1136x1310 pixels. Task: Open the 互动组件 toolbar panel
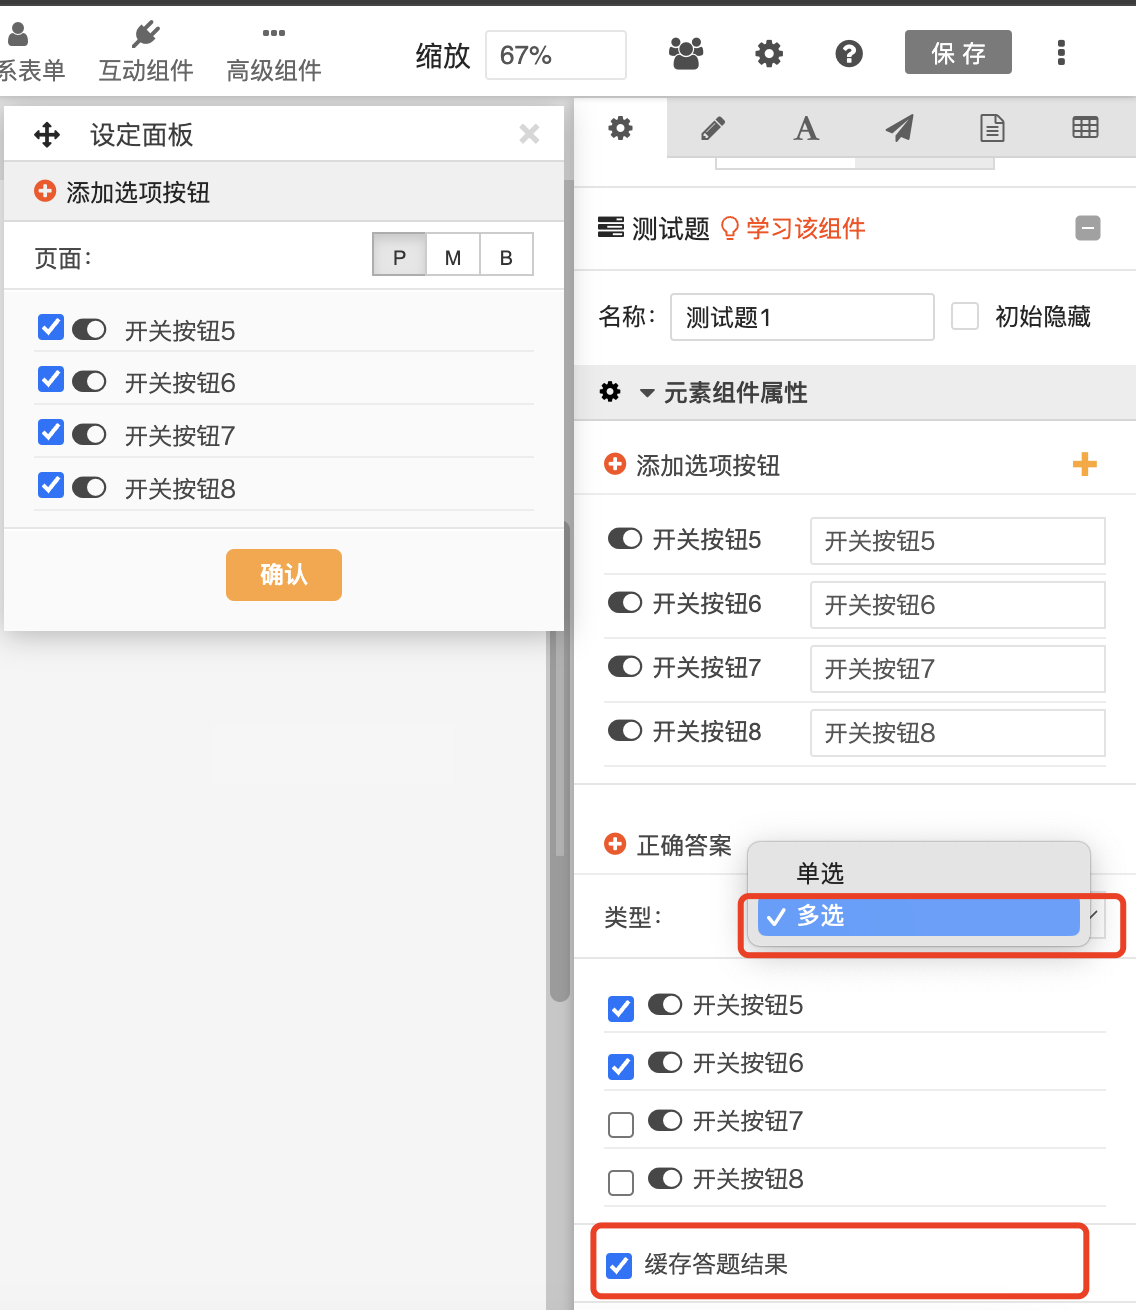pos(145,50)
